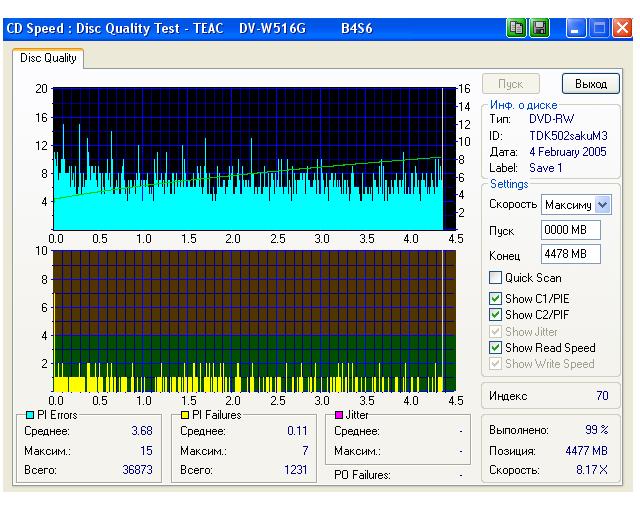Open the Скорость speed dropdown
This screenshot has height=512, width=640.
point(601,205)
